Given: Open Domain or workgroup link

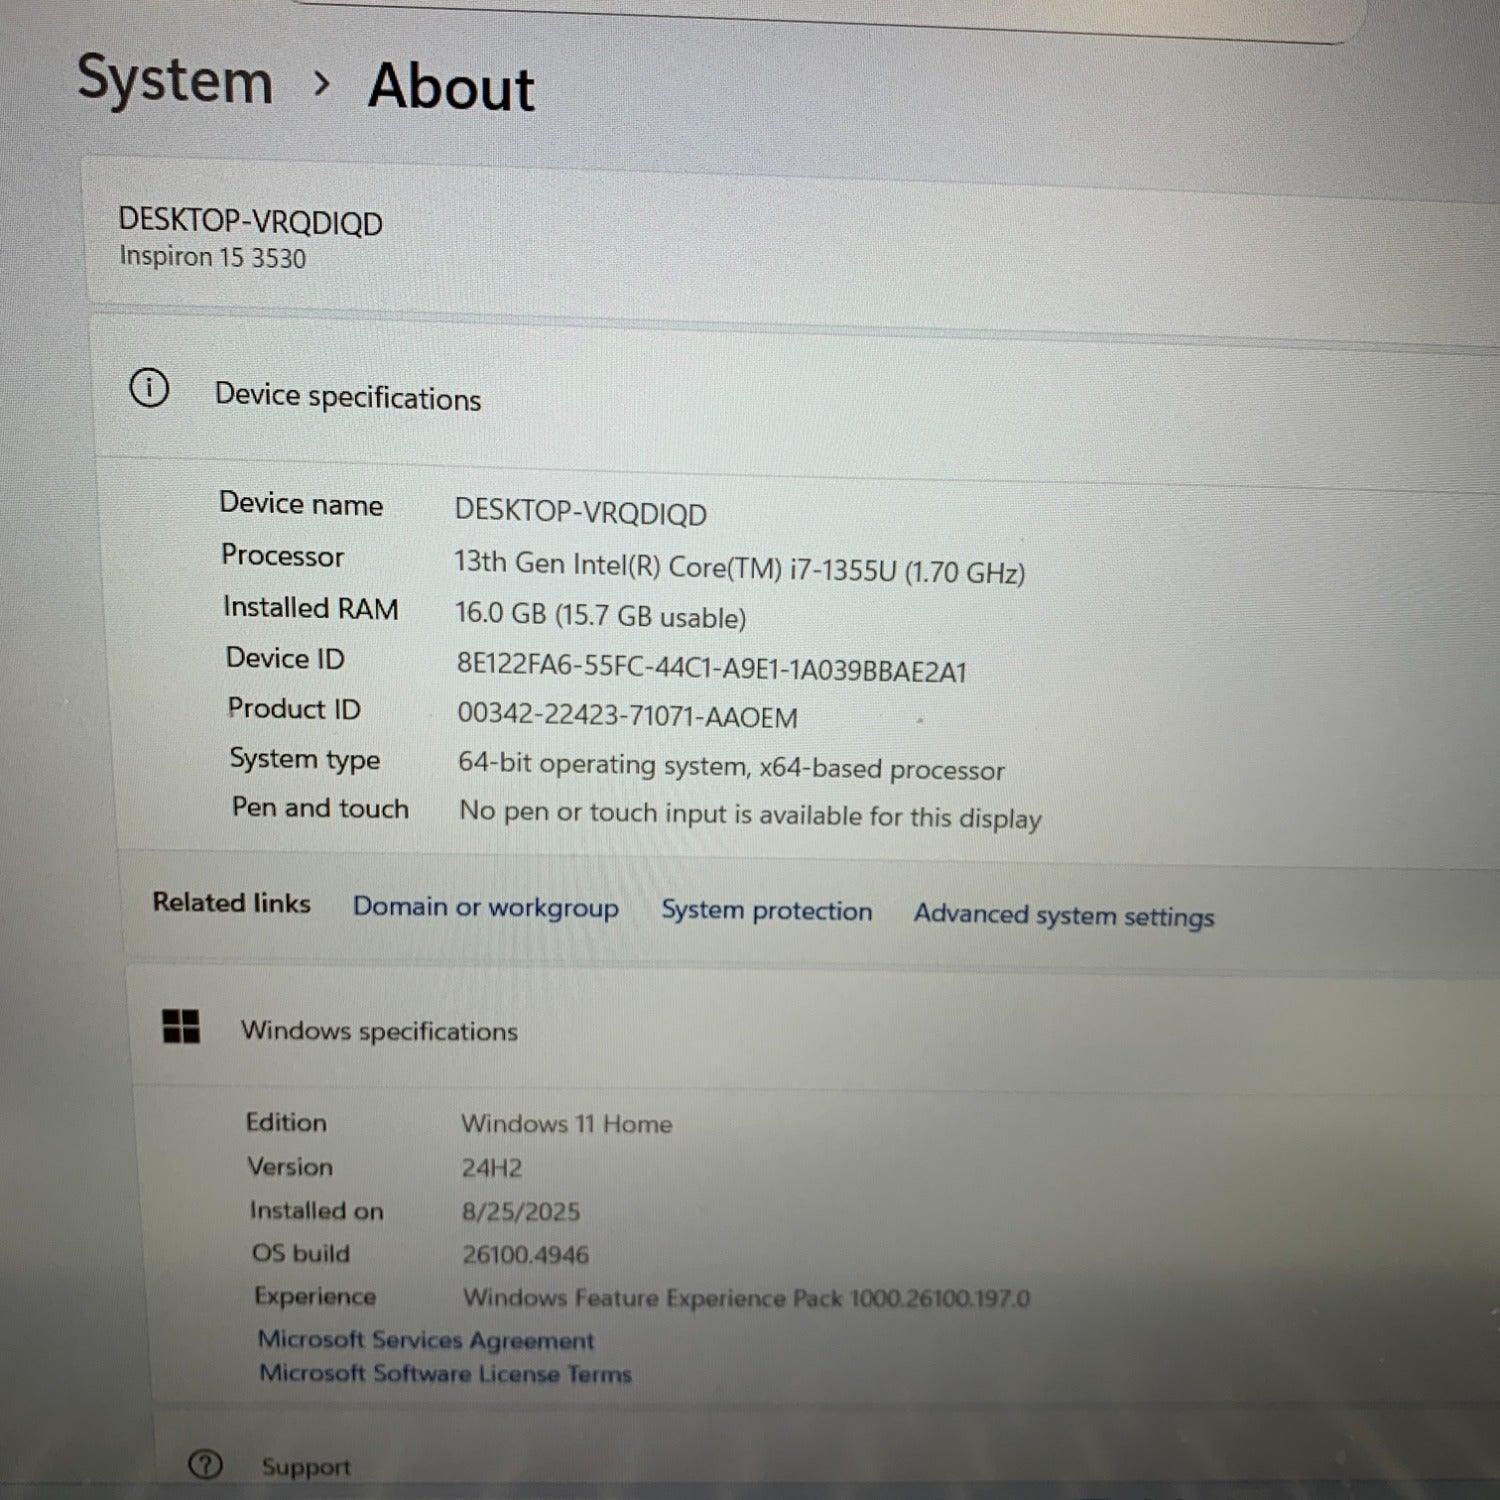Looking at the screenshot, I should coord(486,908).
